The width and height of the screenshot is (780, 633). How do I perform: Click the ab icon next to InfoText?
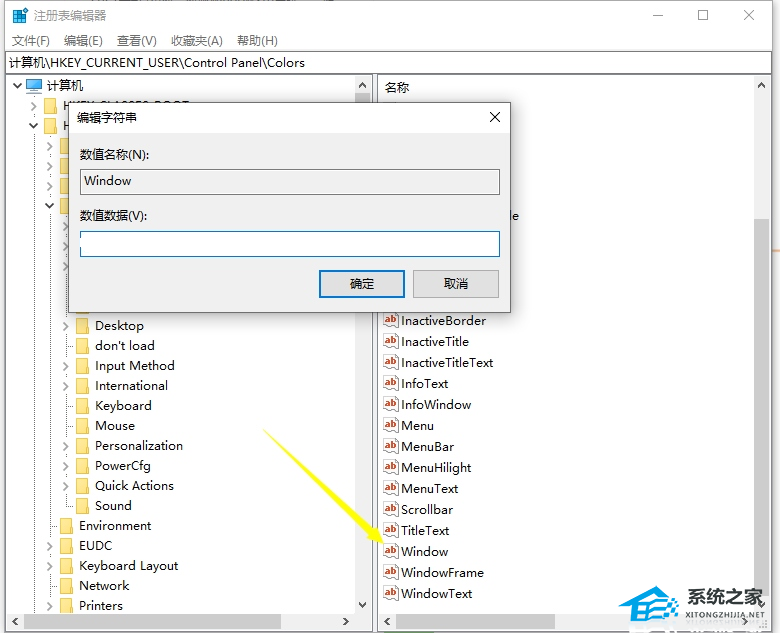click(x=391, y=383)
